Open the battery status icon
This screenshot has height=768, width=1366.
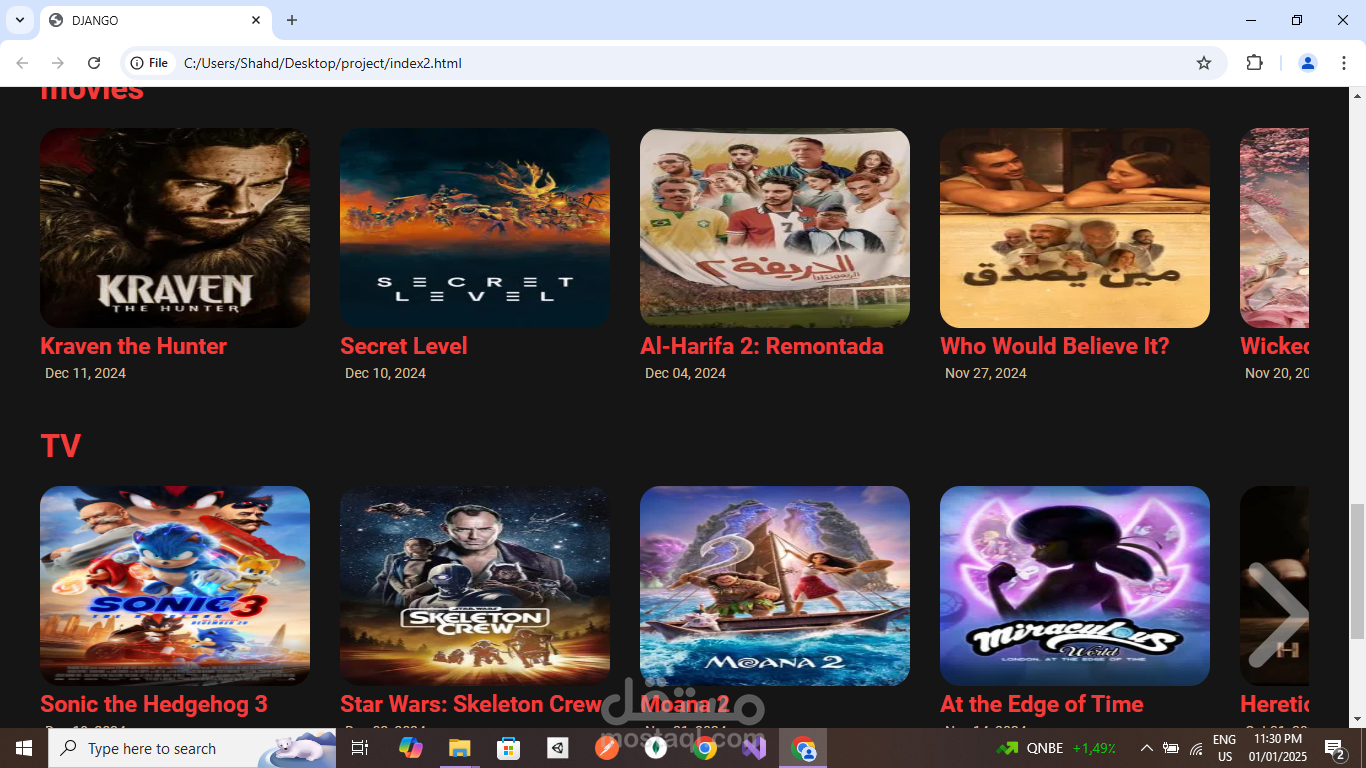pyautogui.click(x=1171, y=748)
